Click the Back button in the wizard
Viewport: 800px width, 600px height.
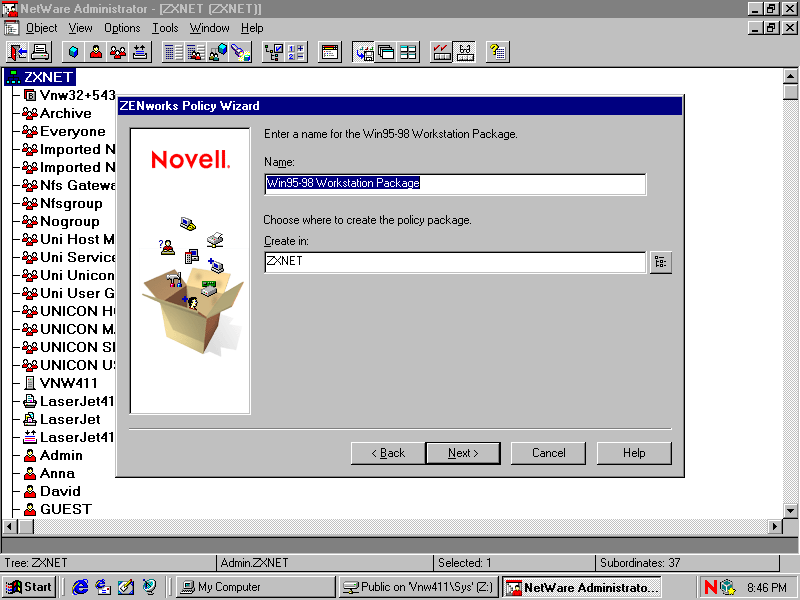point(388,453)
